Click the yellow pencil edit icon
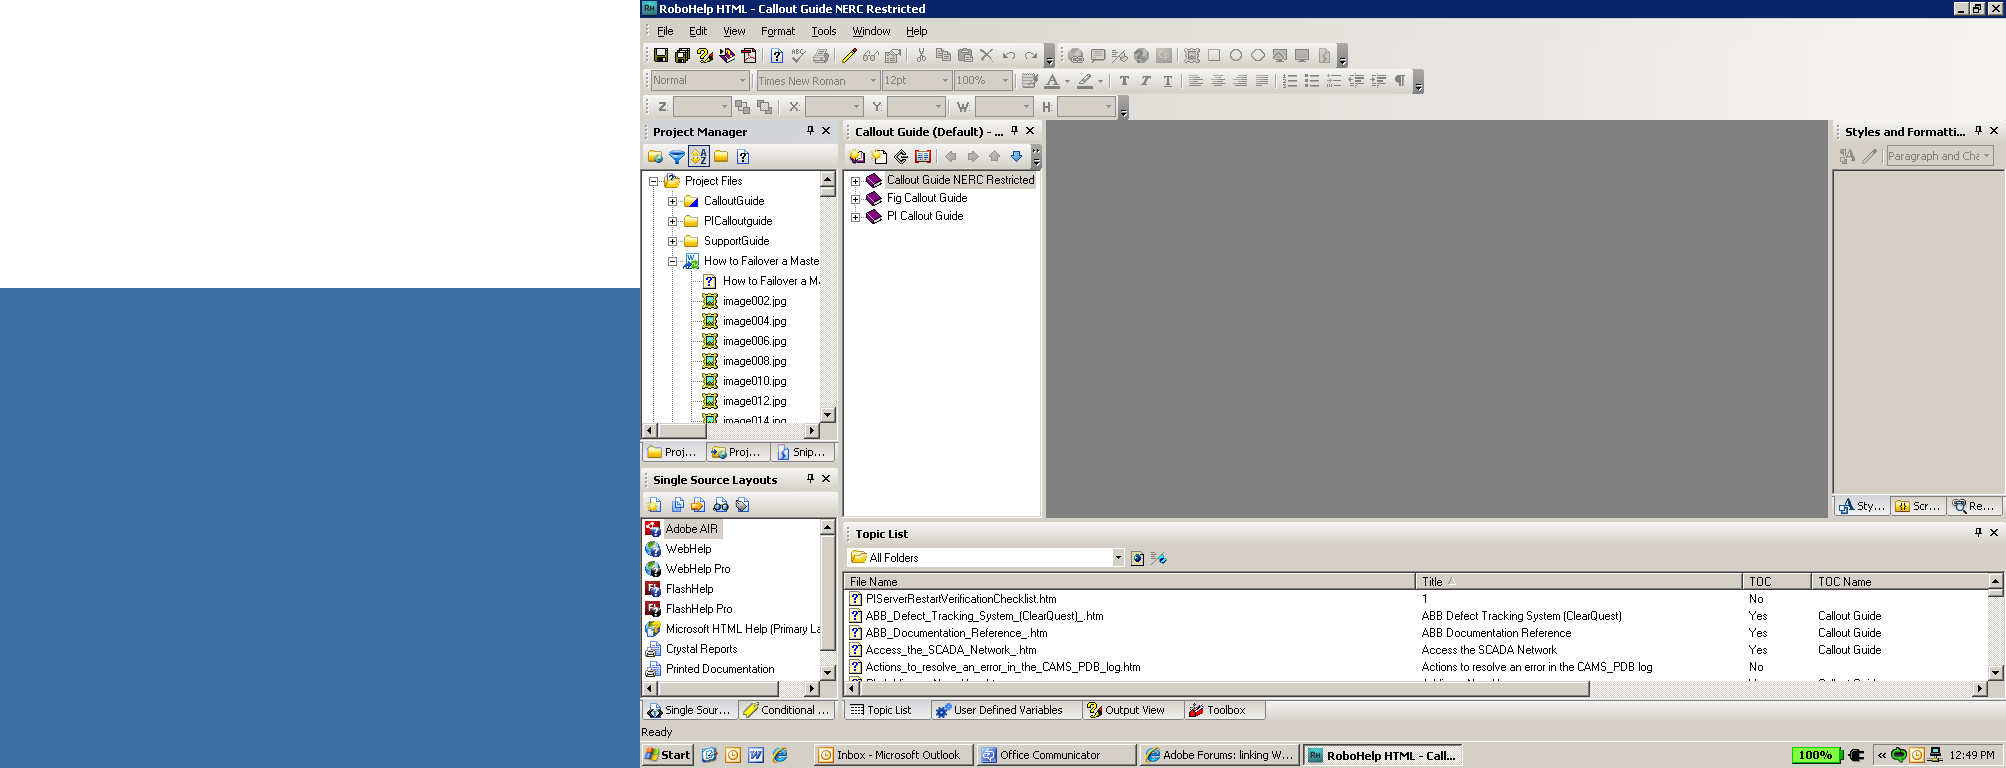This screenshot has width=2006, height=768. point(849,56)
